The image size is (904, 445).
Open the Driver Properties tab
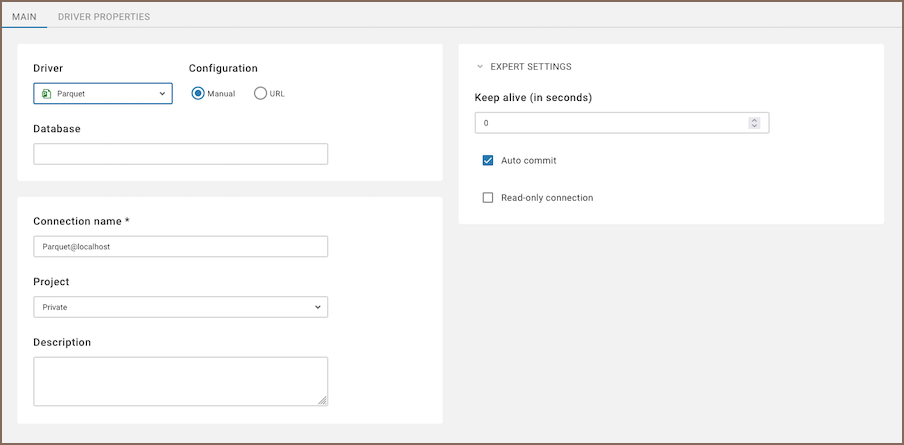click(104, 17)
